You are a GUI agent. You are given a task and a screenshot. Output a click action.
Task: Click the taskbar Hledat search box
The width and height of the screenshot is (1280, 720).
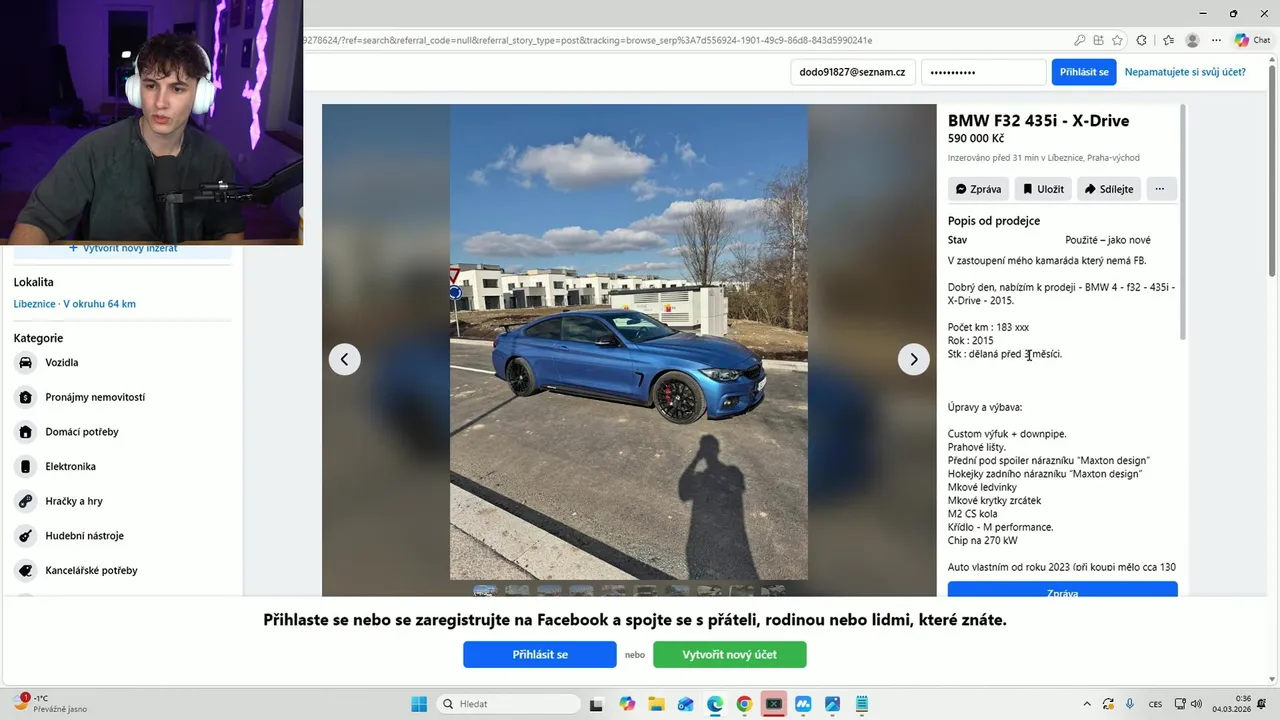(x=510, y=704)
